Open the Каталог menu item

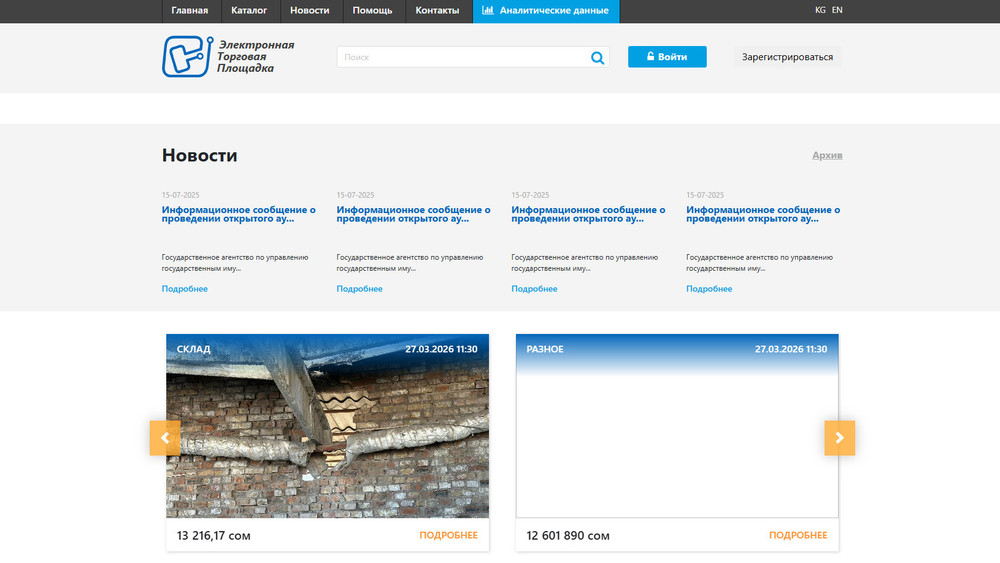[249, 11]
